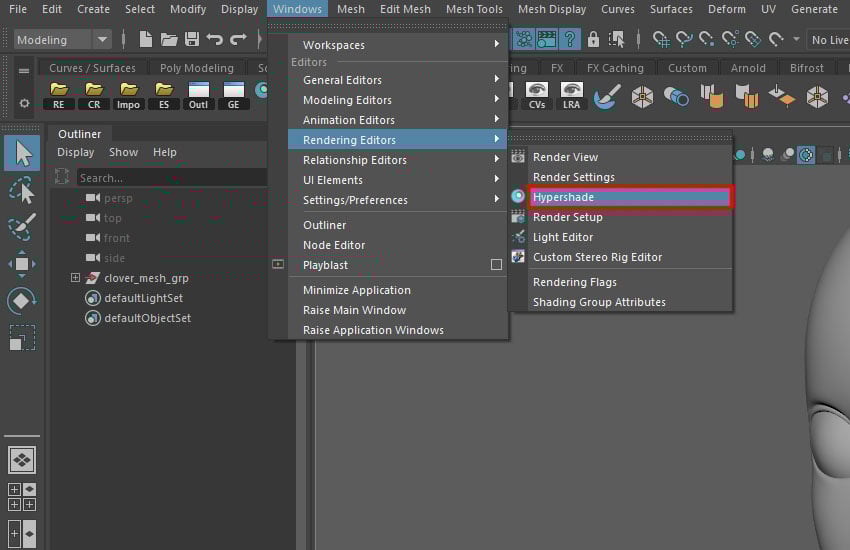Click the Render View icon
This screenshot has width=850, height=550.
click(518, 157)
